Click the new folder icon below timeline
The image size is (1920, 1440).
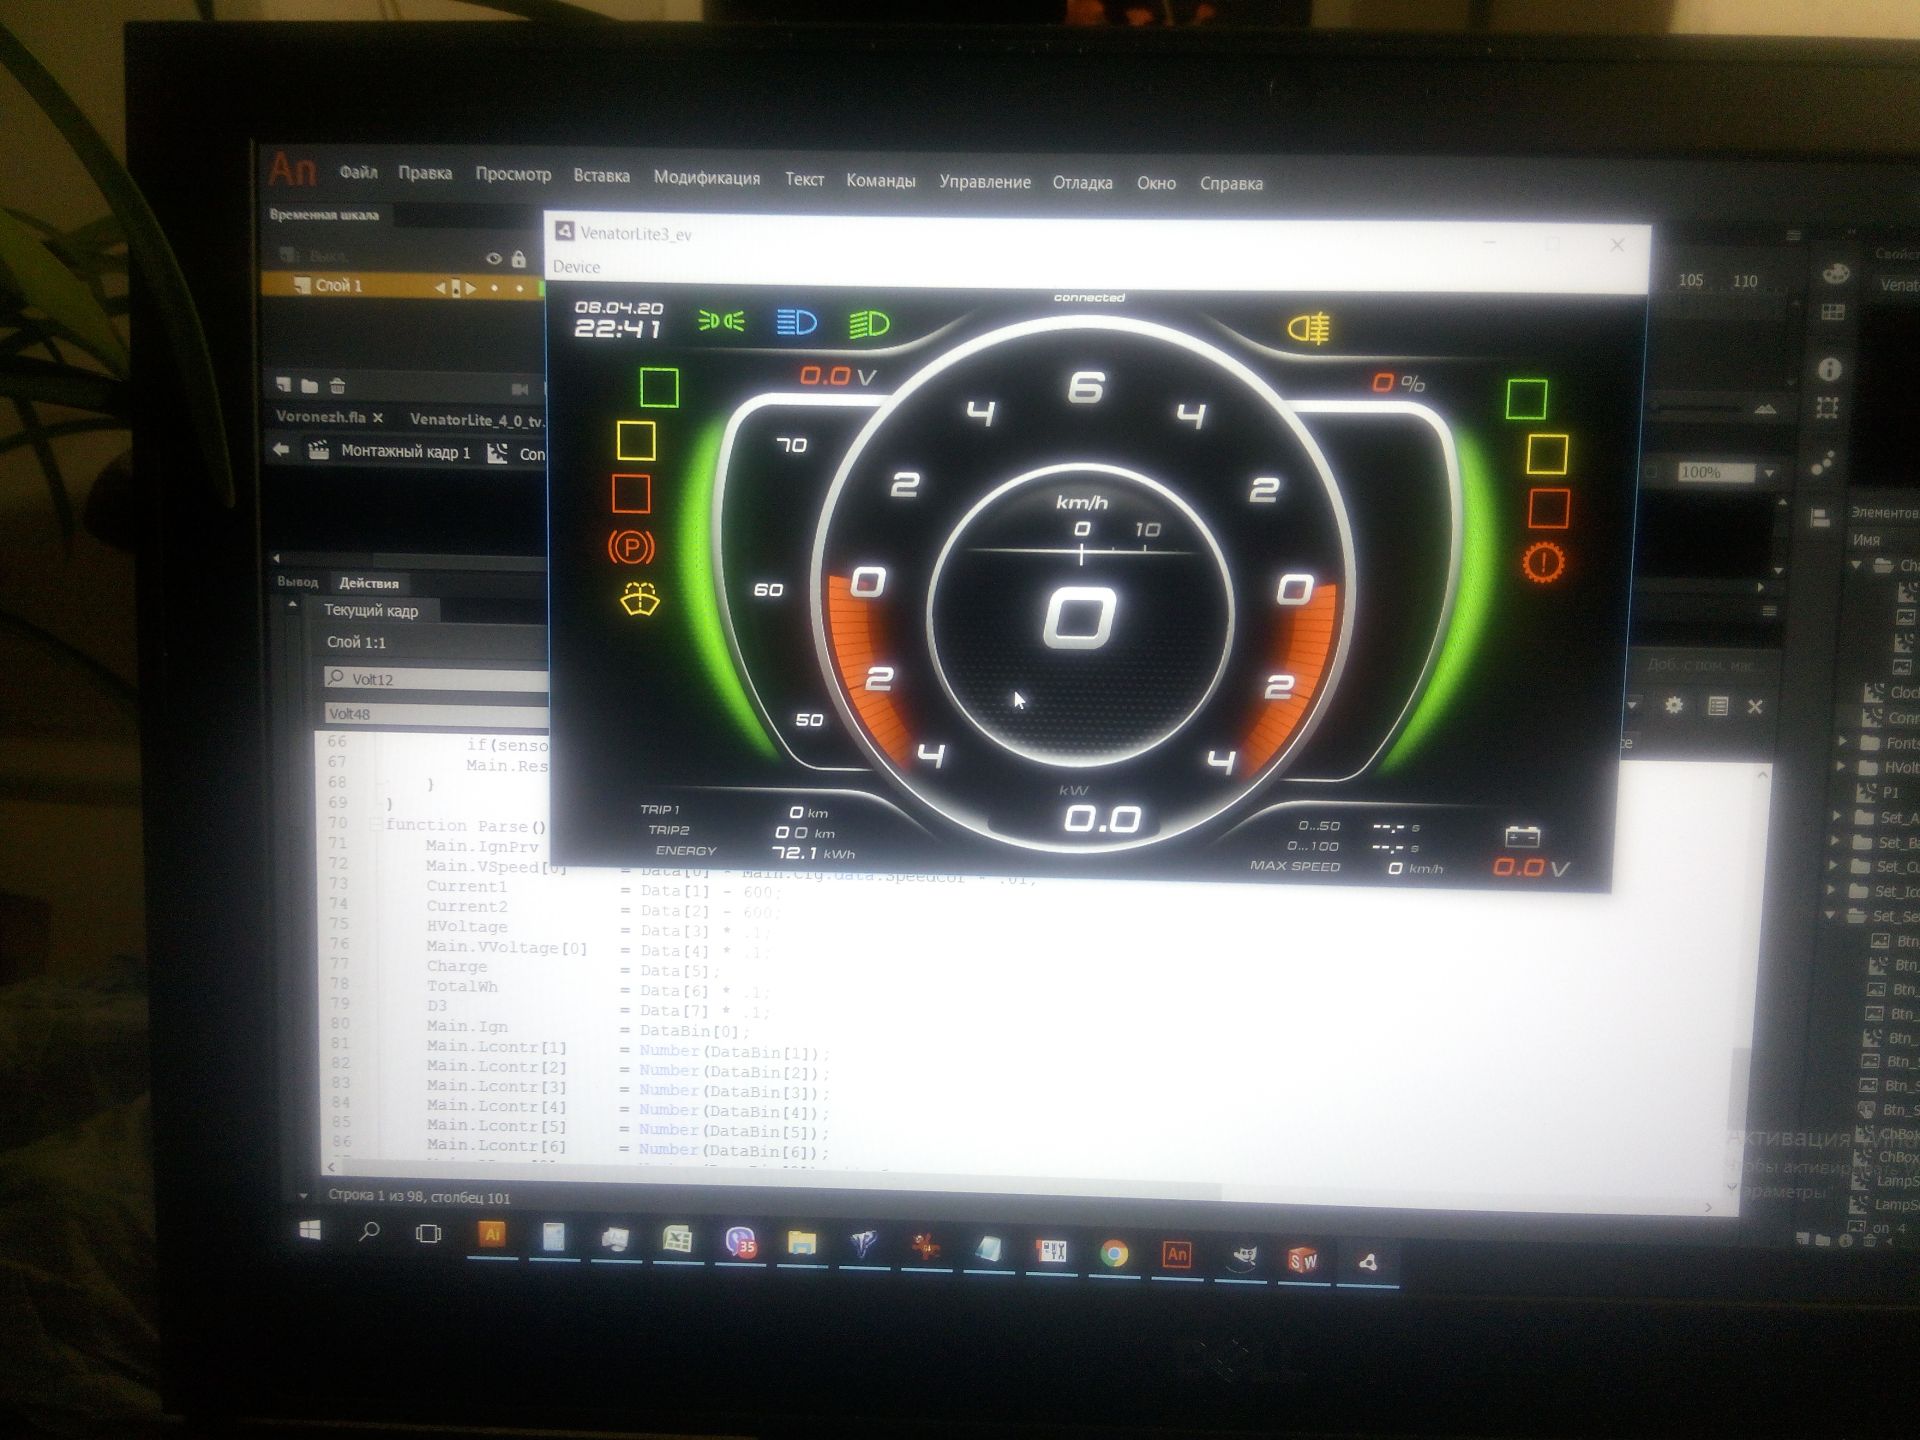310,386
